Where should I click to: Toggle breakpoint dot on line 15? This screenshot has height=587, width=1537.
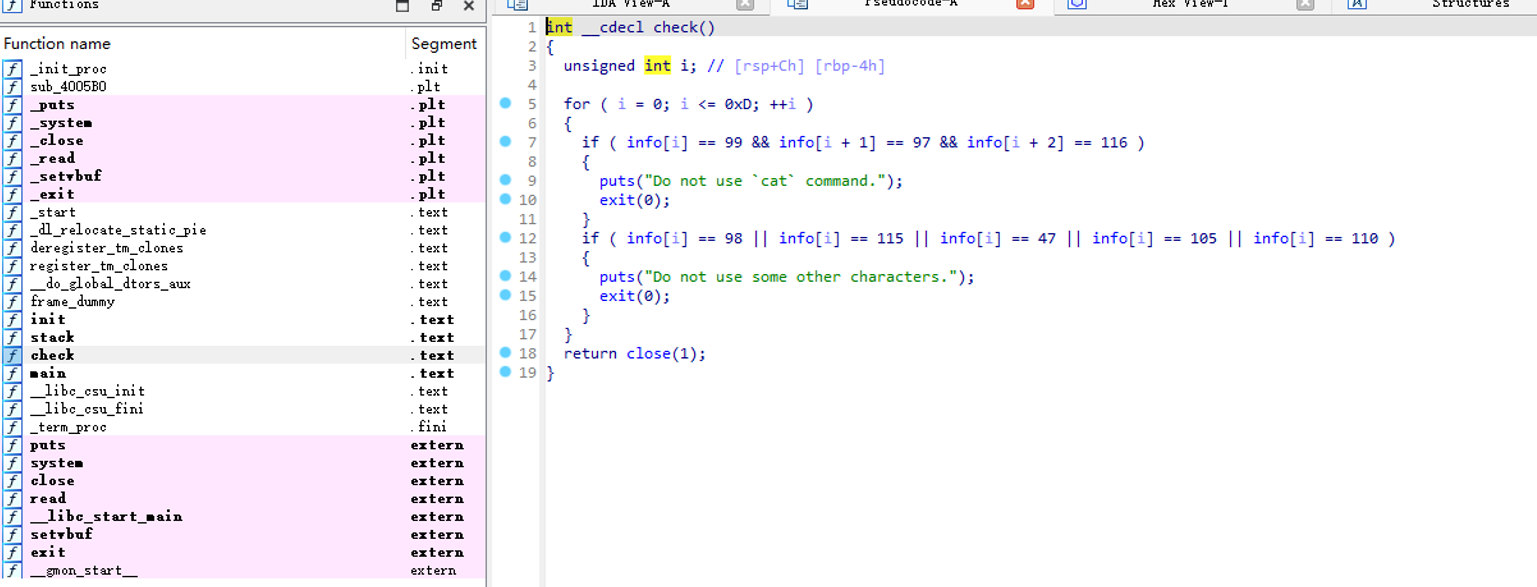(505, 295)
